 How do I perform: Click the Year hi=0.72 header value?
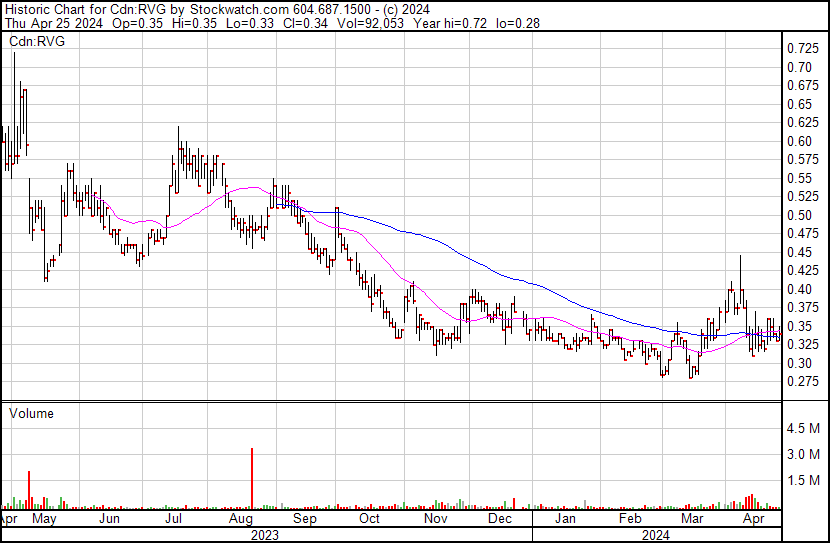[x=450, y=23]
